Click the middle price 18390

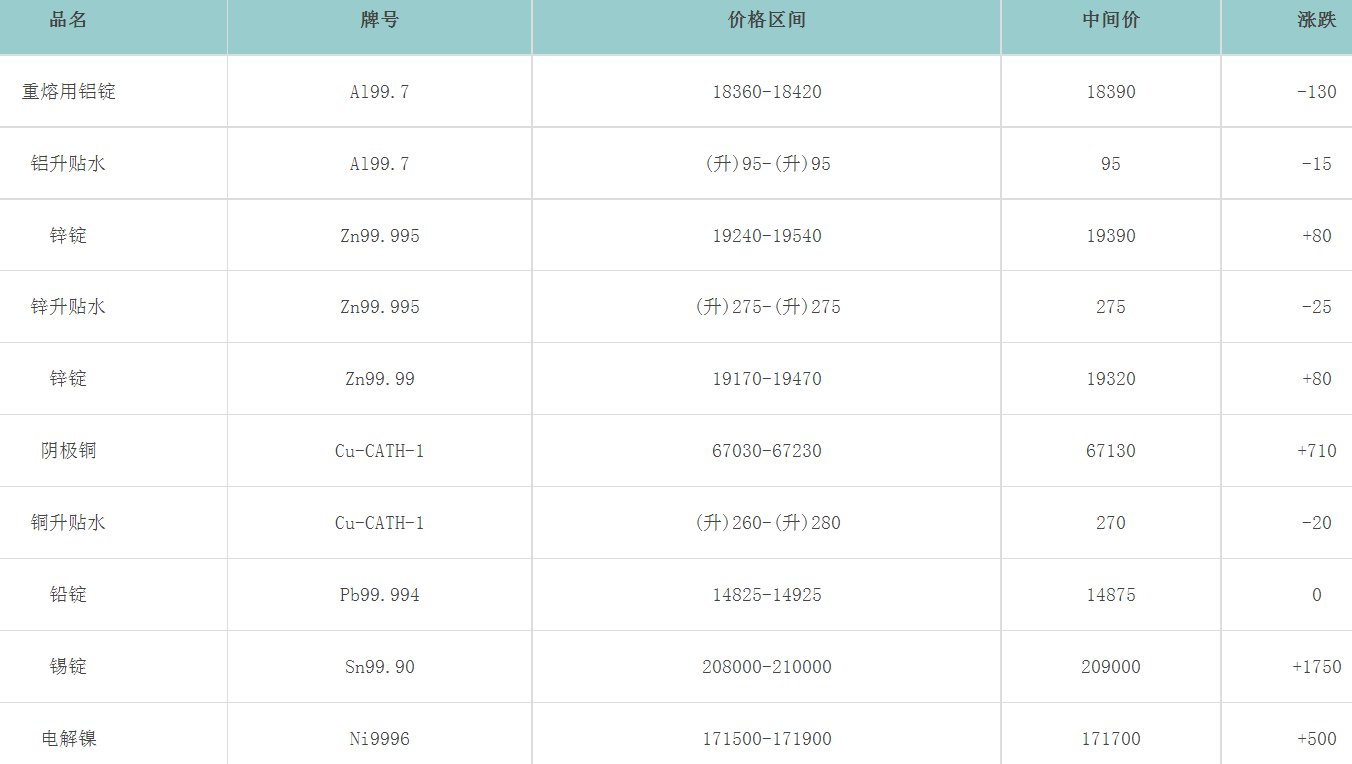[1111, 92]
